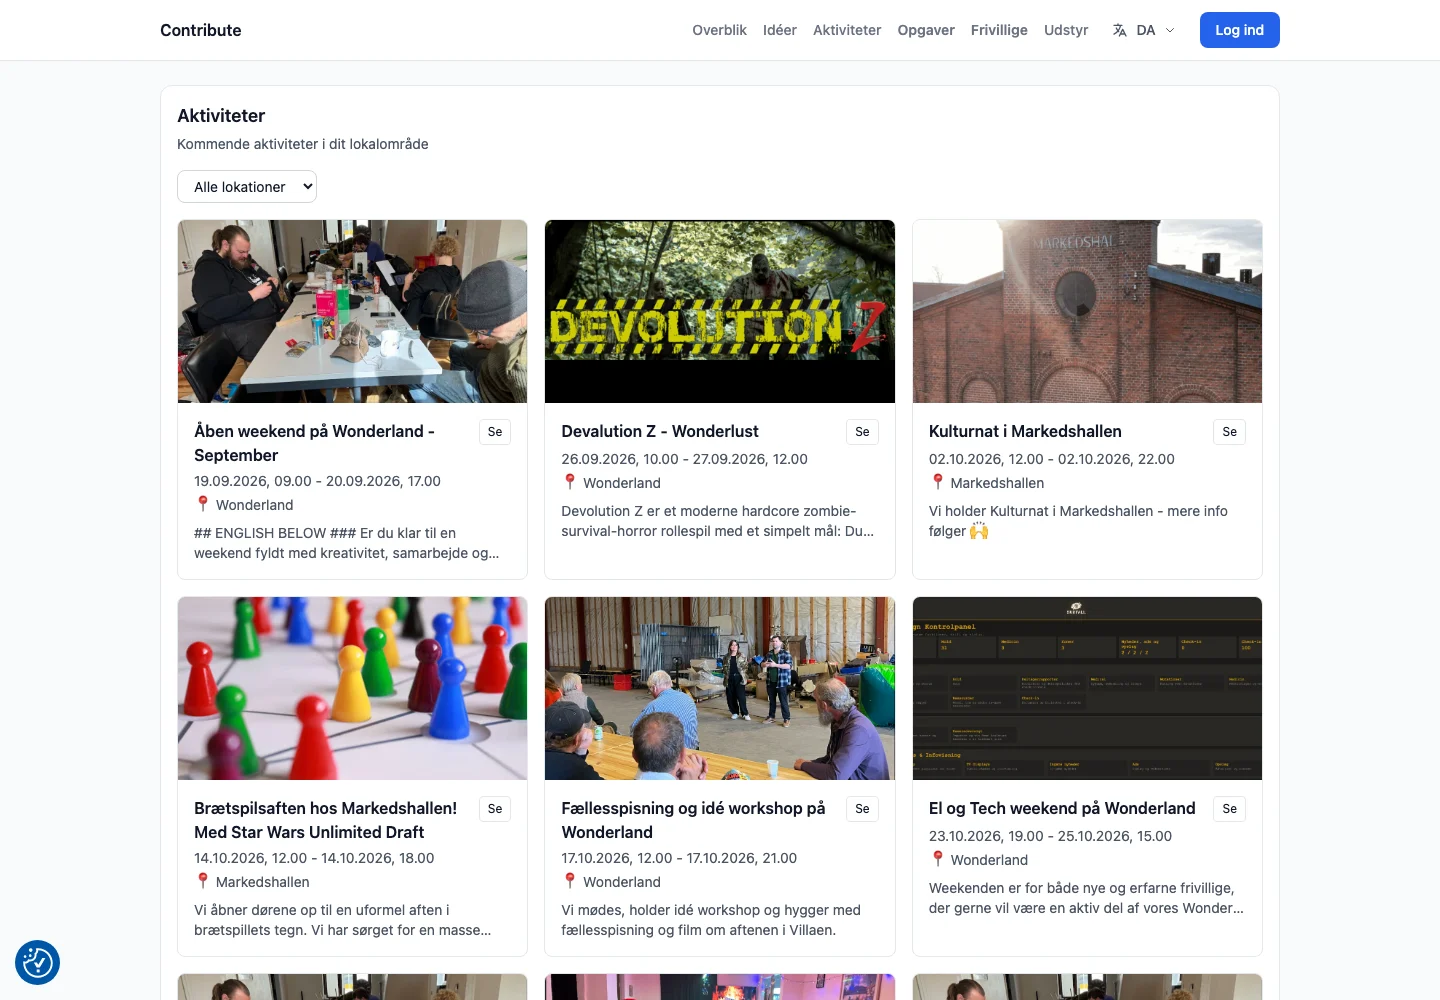
Task: Click Wonderland location under Devalution Z
Action: (622, 483)
